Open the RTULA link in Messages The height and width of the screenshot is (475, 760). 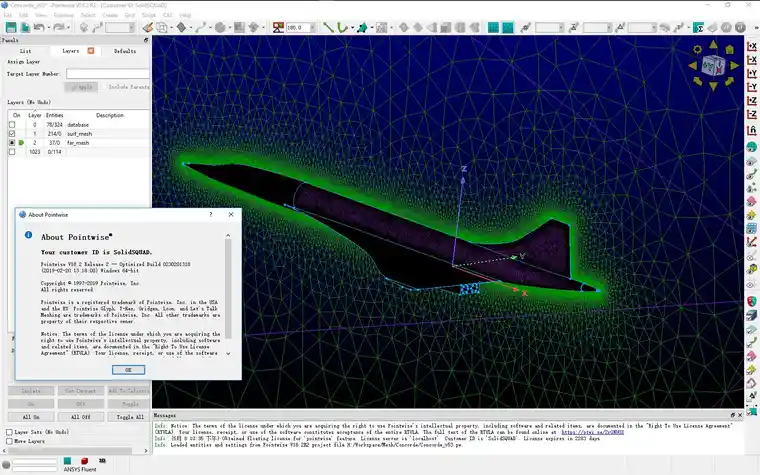point(592,432)
